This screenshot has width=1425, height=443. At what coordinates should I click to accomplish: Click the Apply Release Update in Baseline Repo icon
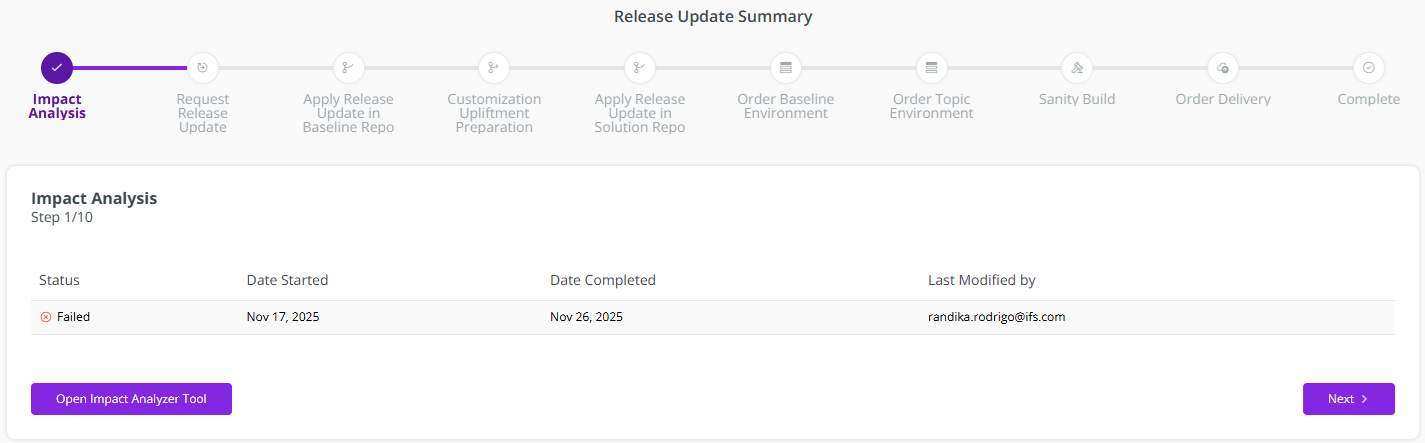[348, 68]
